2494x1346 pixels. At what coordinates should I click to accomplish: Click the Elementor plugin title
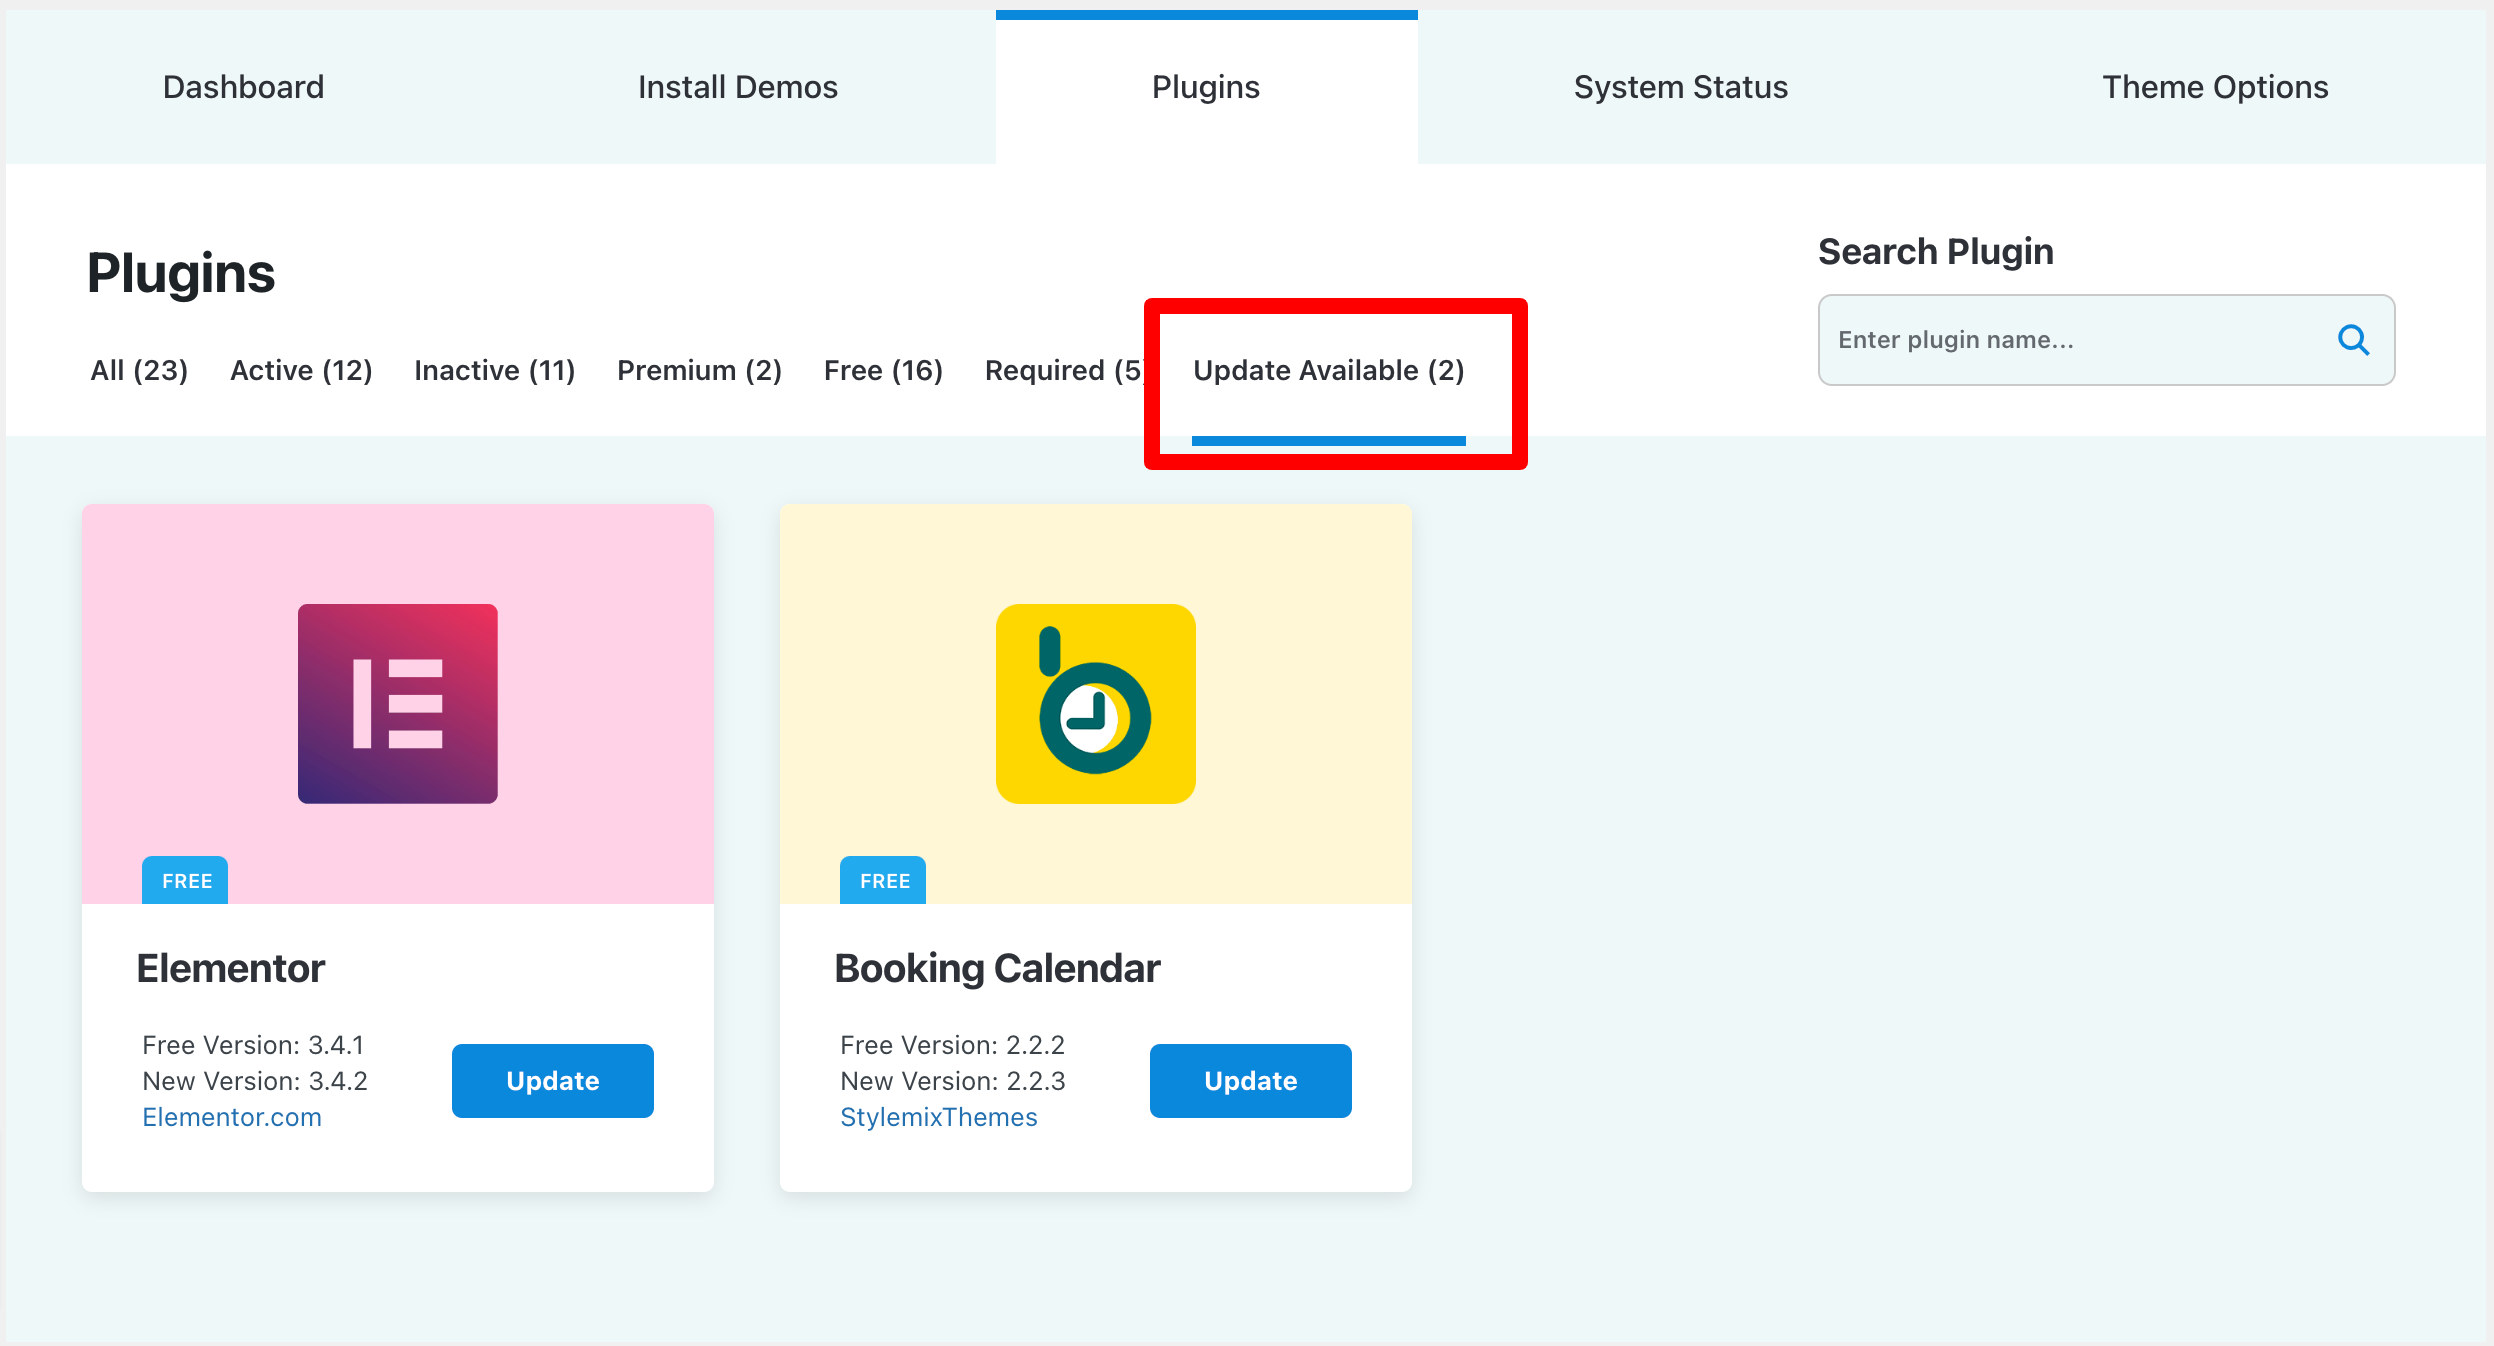[230, 968]
